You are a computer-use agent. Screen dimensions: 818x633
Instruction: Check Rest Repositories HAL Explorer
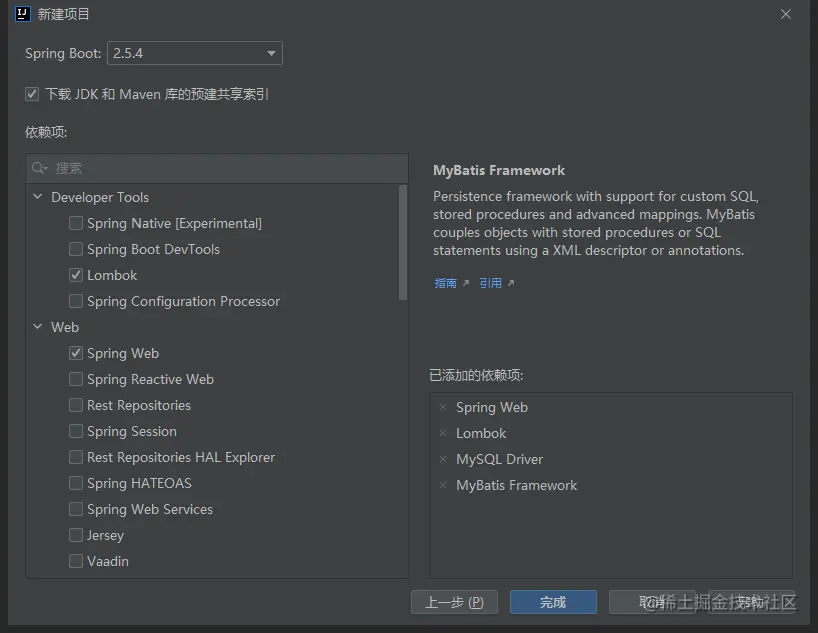click(x=76, y=457)
